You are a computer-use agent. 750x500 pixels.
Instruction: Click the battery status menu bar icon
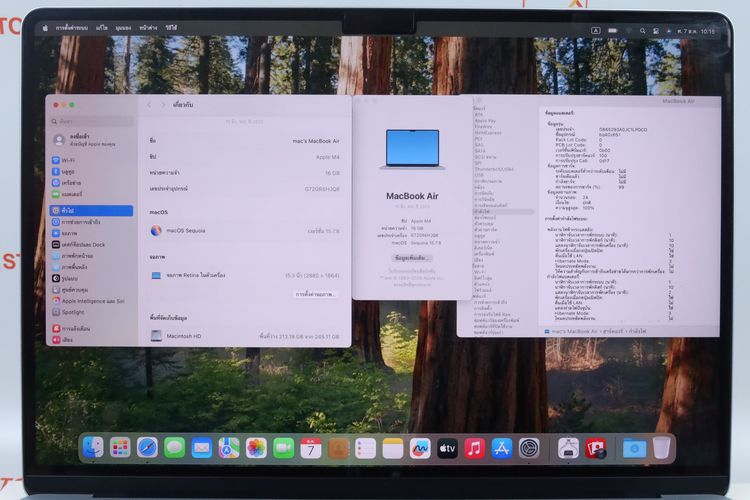[613, 31]
